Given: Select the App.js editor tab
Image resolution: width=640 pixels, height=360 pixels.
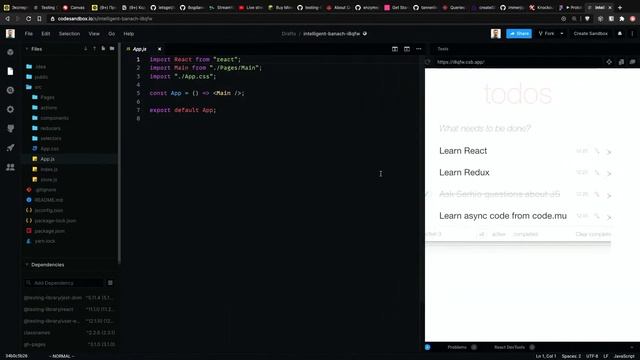Looking at the screenshot, I should 140,49.
